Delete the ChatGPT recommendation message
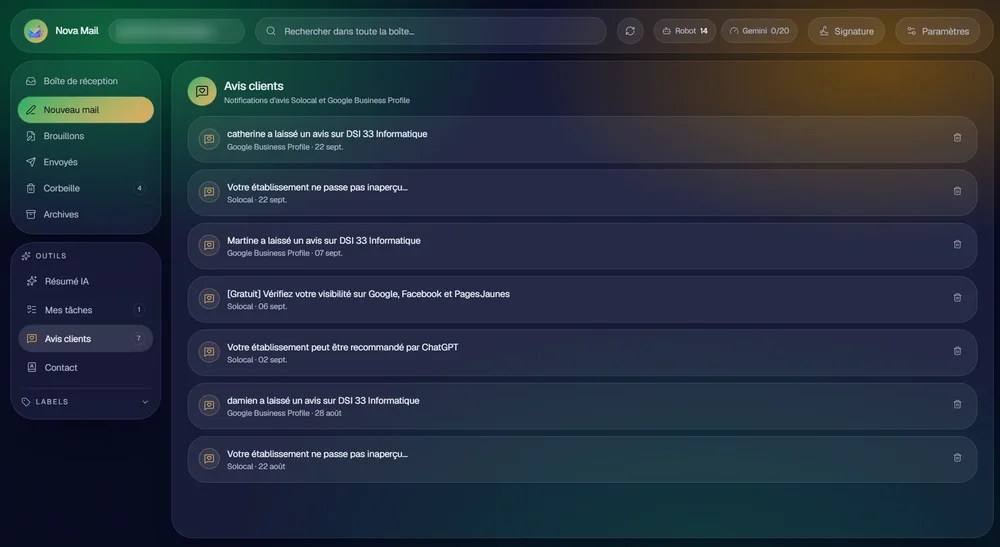 click(x=957, y=351)
